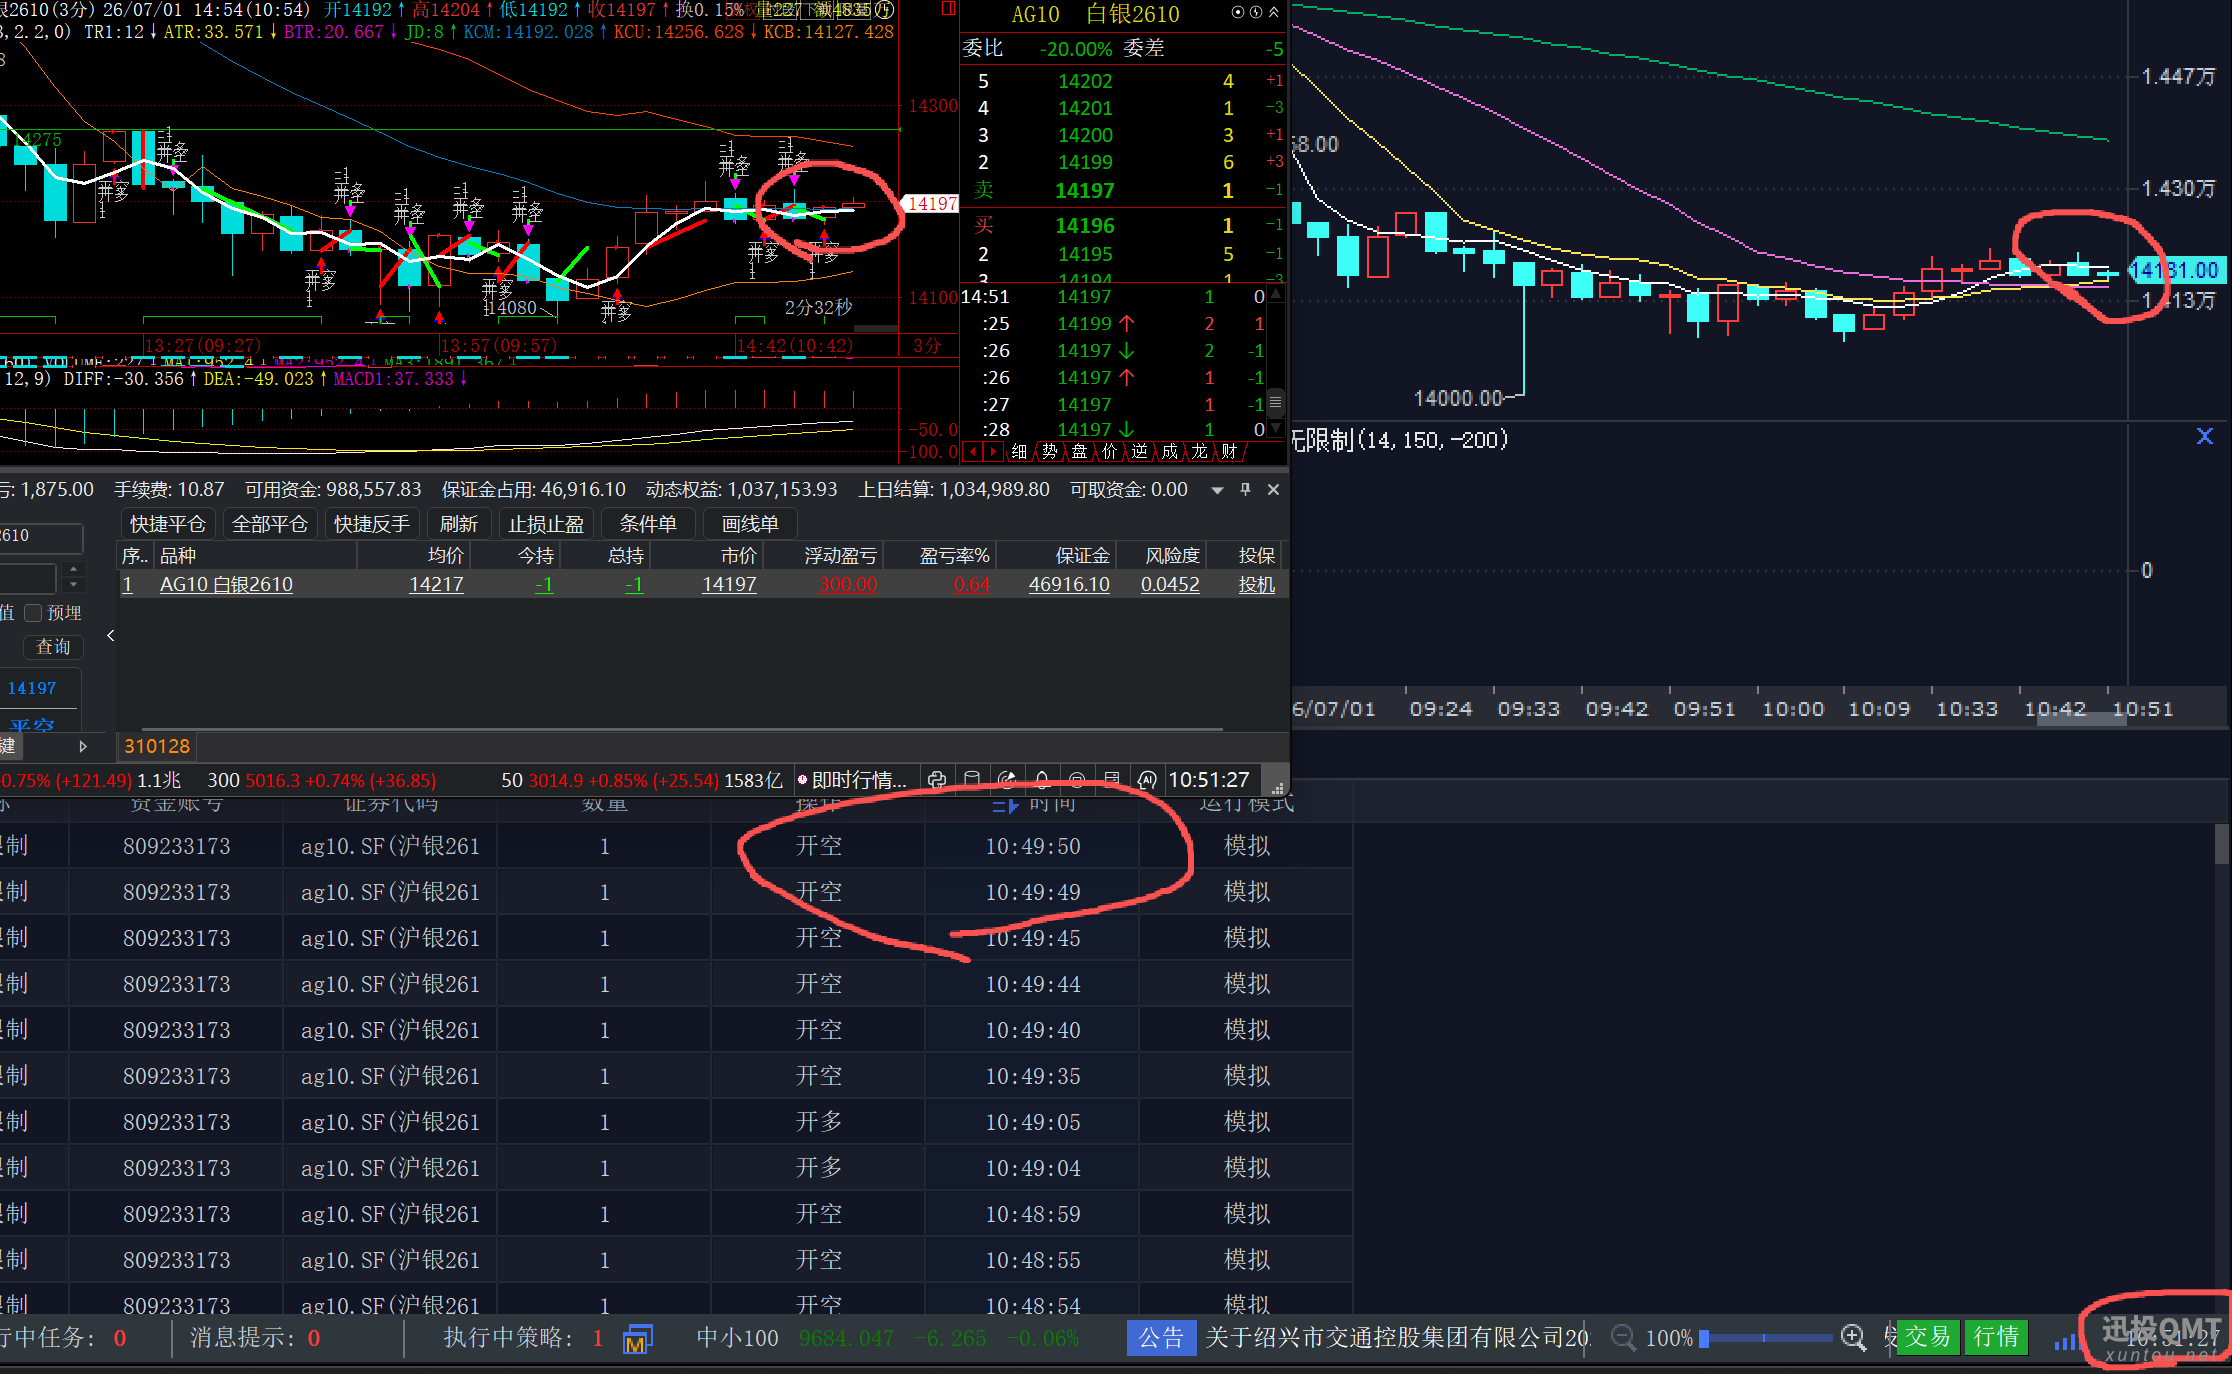This screenshot has width=2232, height=1374.
Task: Click the 全部平仓 button
Action: click(269, 524)
